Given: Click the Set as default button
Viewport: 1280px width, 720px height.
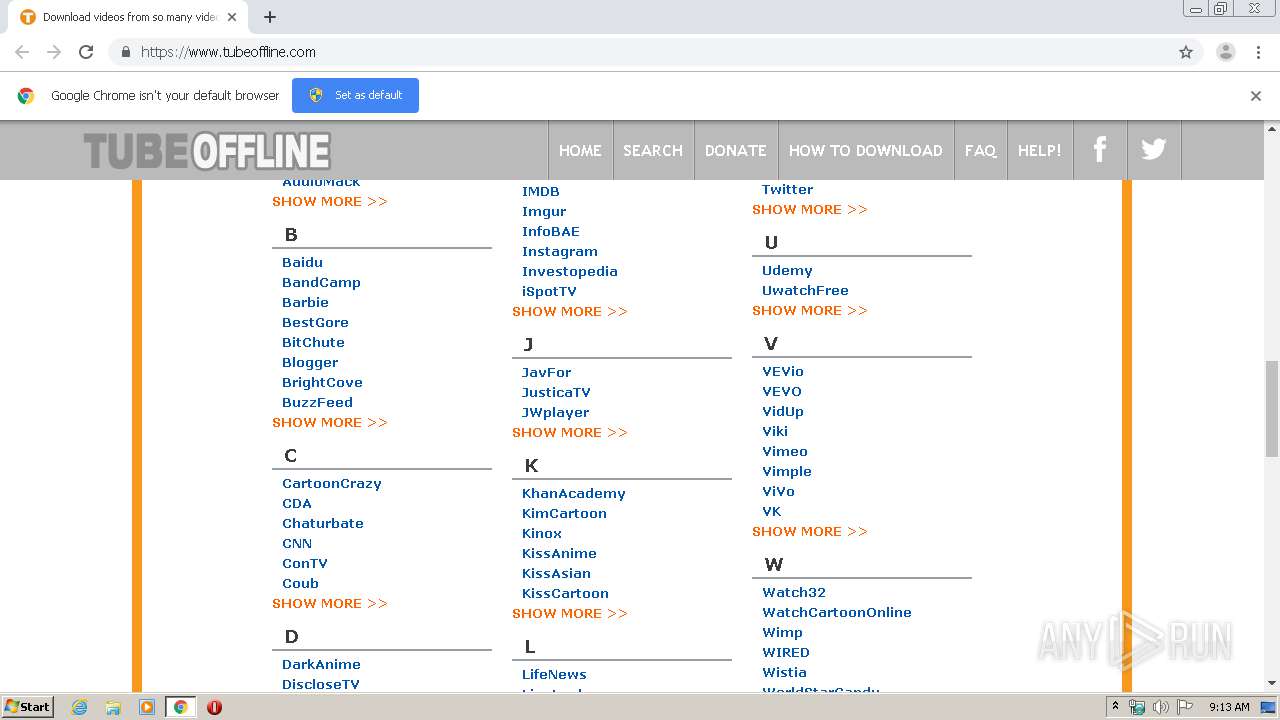Looking at the screenshot, I should pos(355,95).
